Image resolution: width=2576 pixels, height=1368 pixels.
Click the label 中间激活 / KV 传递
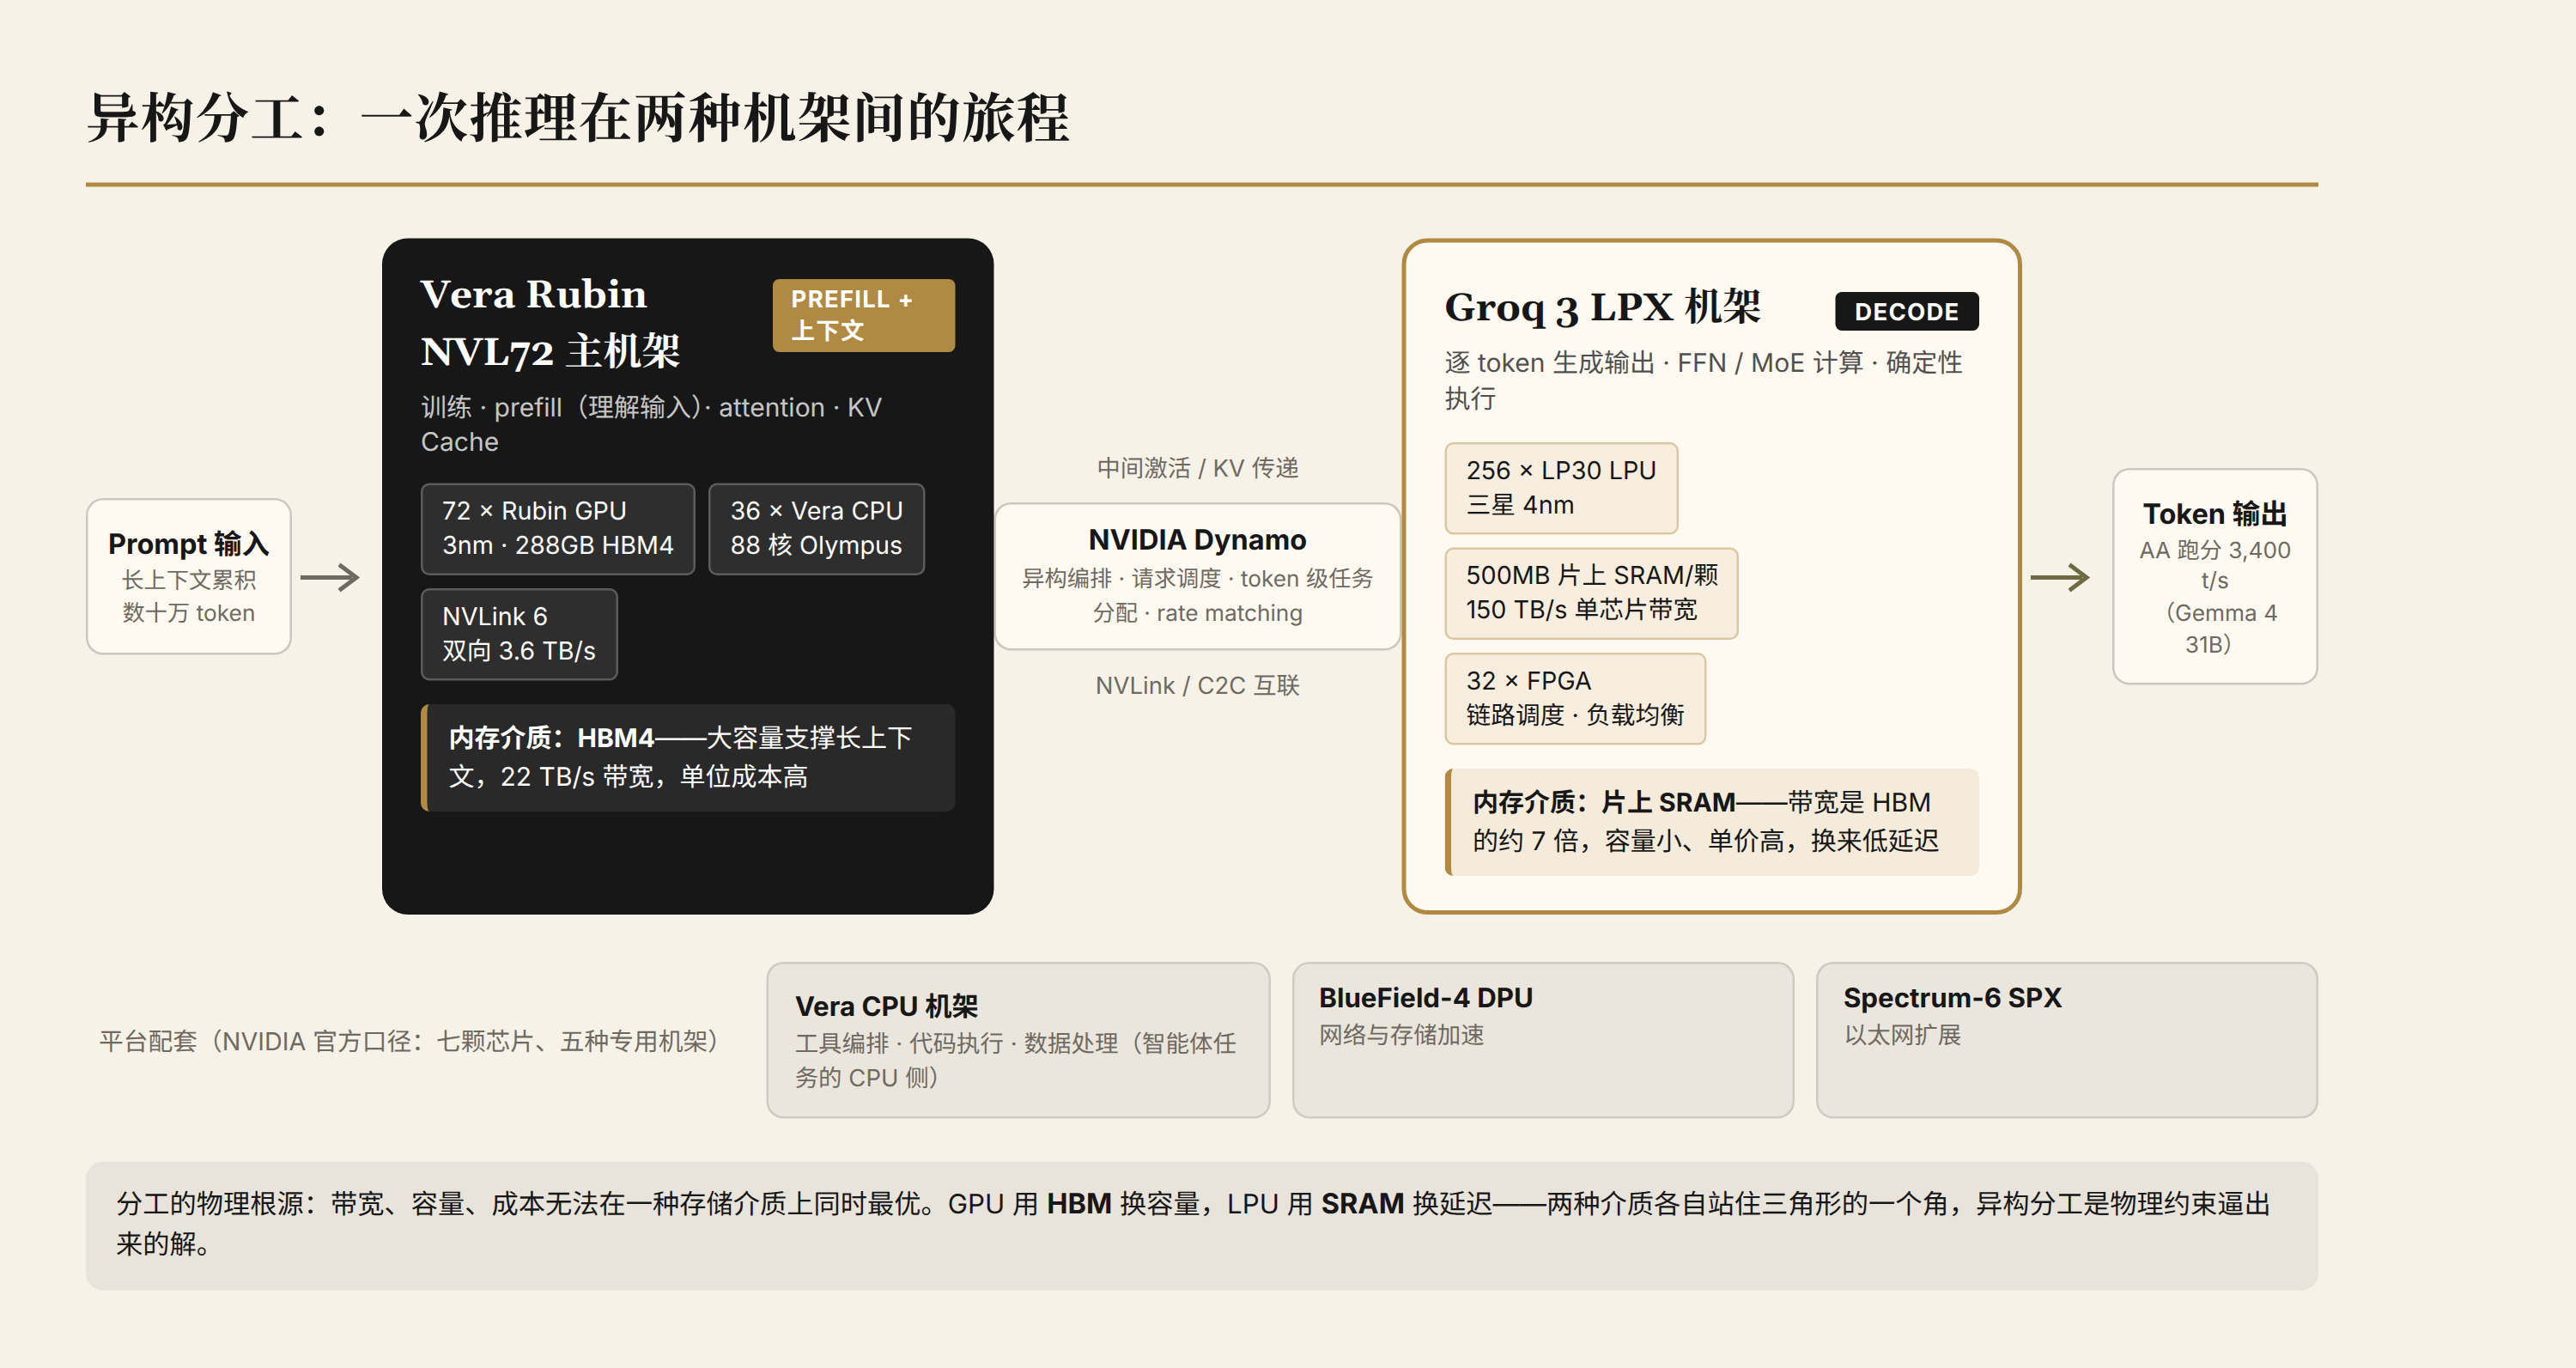click(x=1197, y=468)
